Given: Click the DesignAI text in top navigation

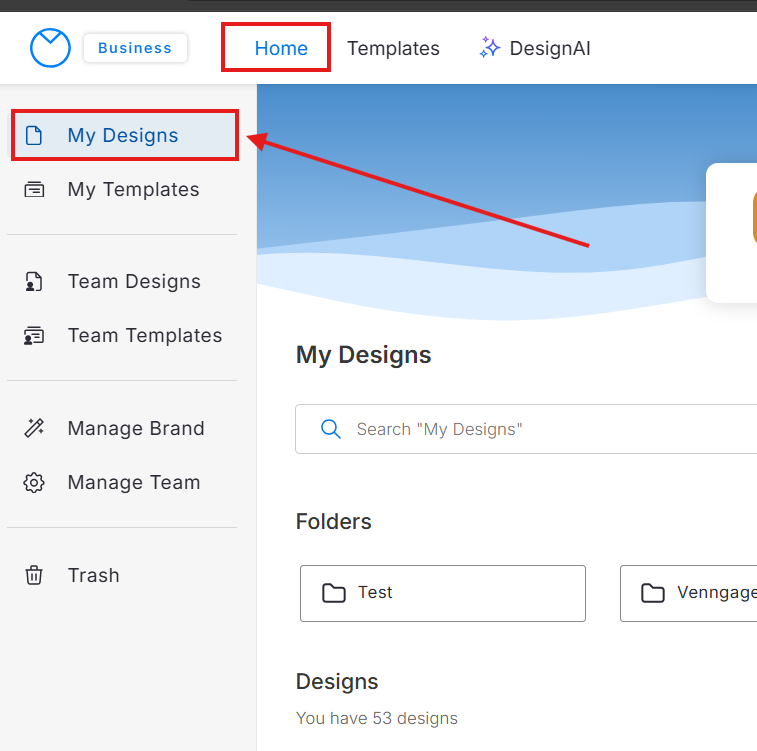Looking at the screenshot, I should point(550,48).
